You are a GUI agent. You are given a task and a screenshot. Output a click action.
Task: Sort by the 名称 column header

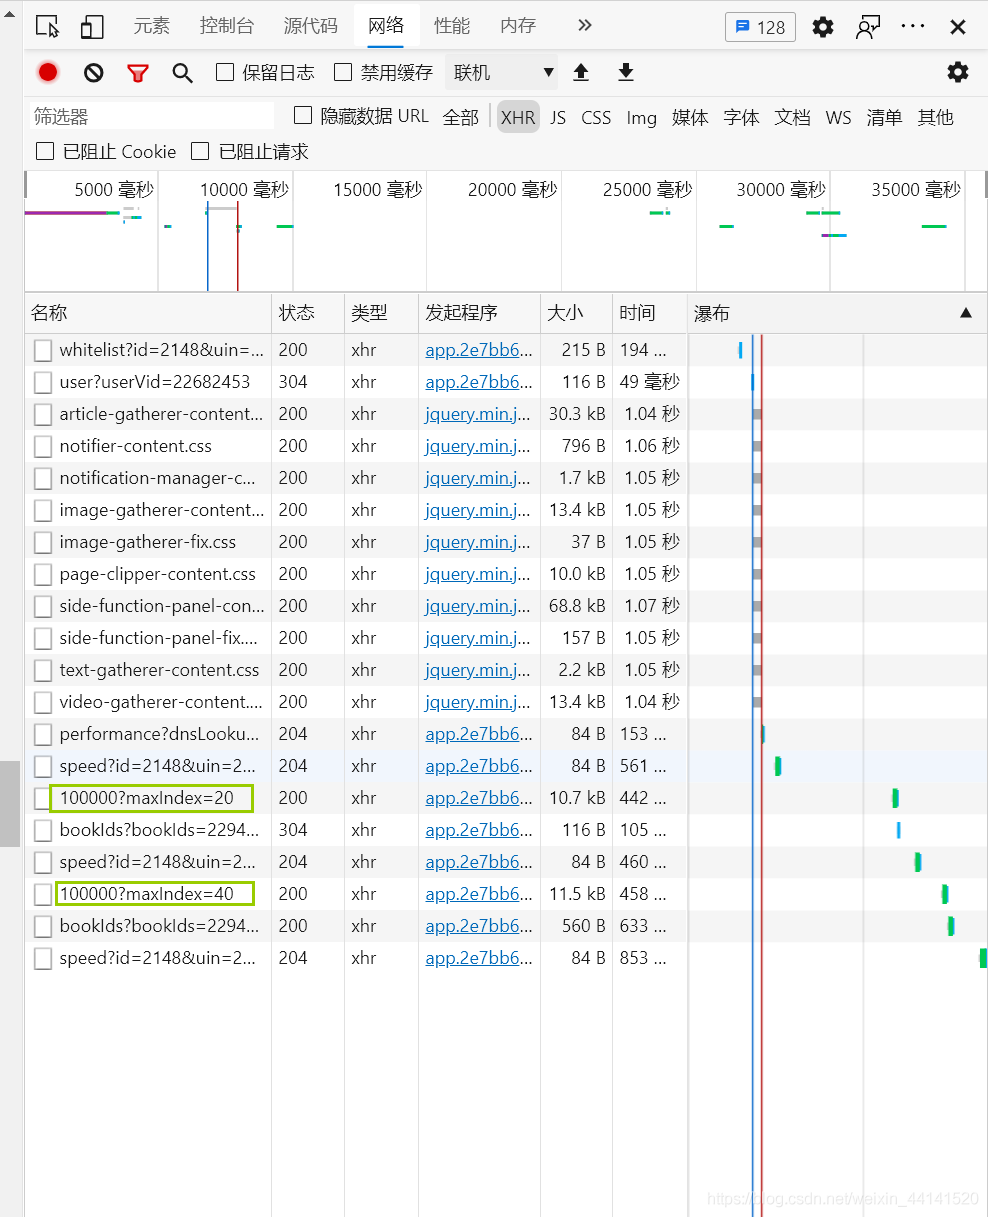[148, 313]
